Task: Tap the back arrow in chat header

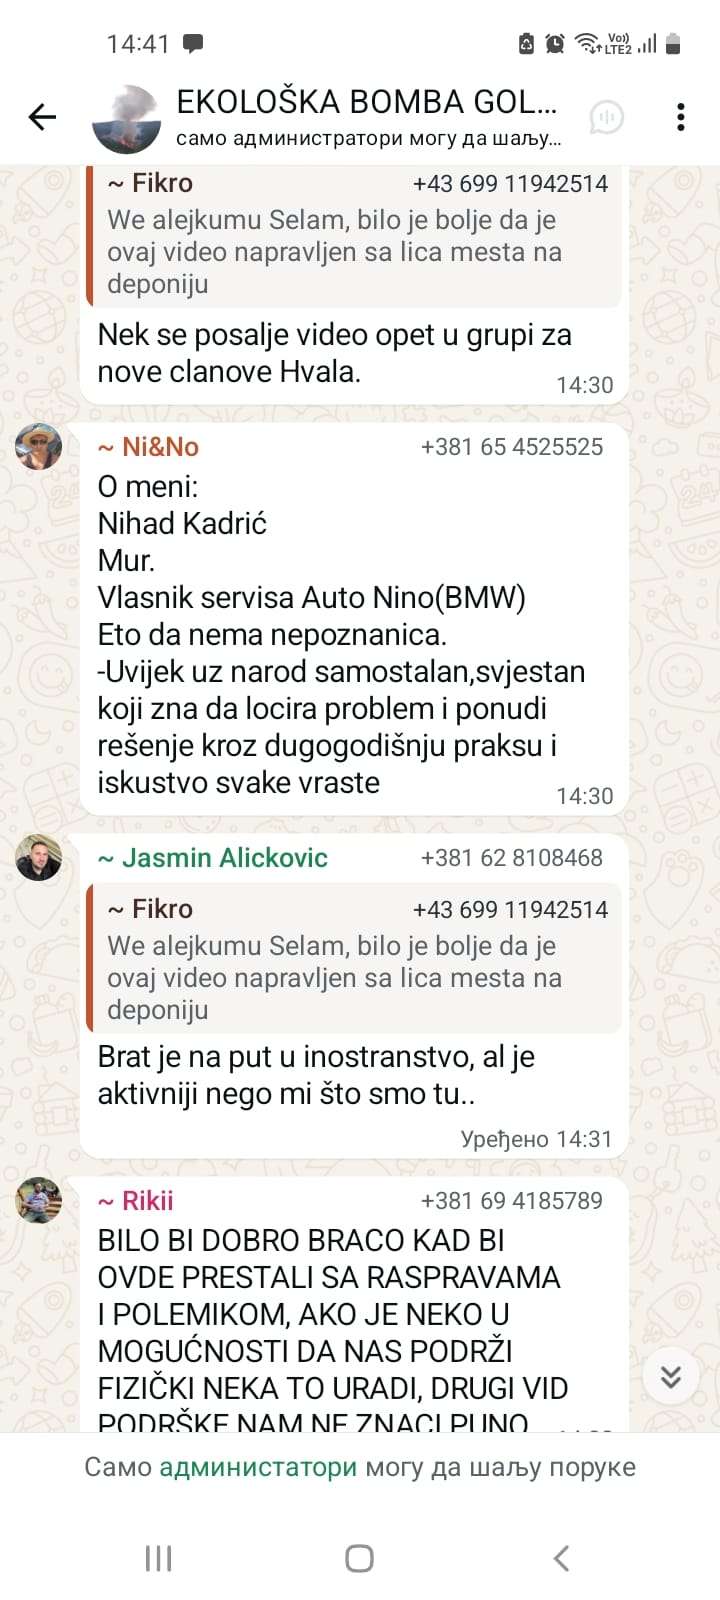Action: click(x=42, y=117)
